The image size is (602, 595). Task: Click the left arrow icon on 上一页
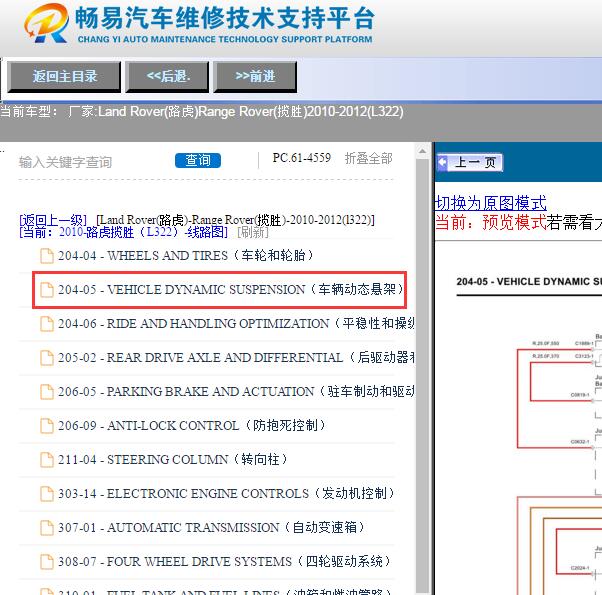click(442, 162)
